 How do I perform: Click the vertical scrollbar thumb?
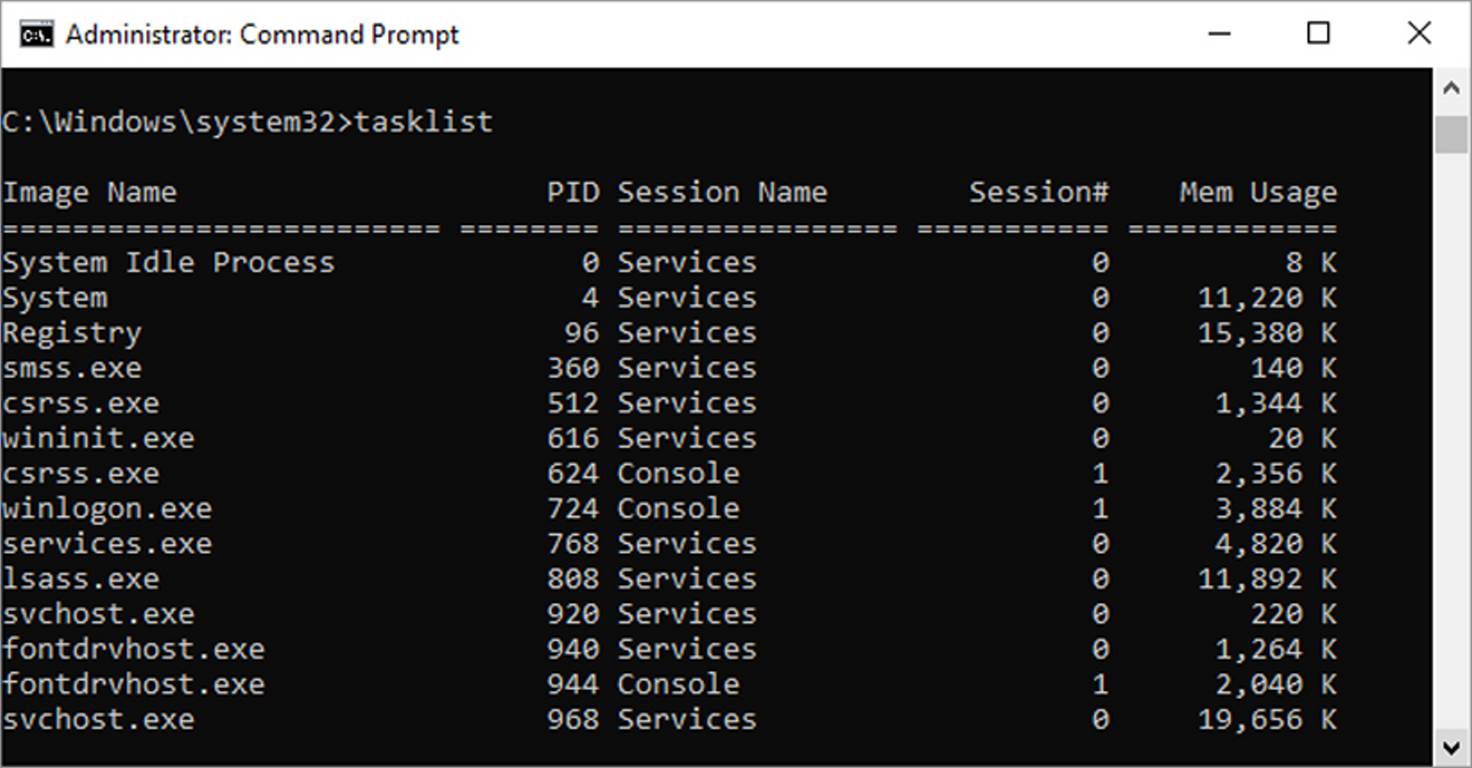coord(1451,134)
